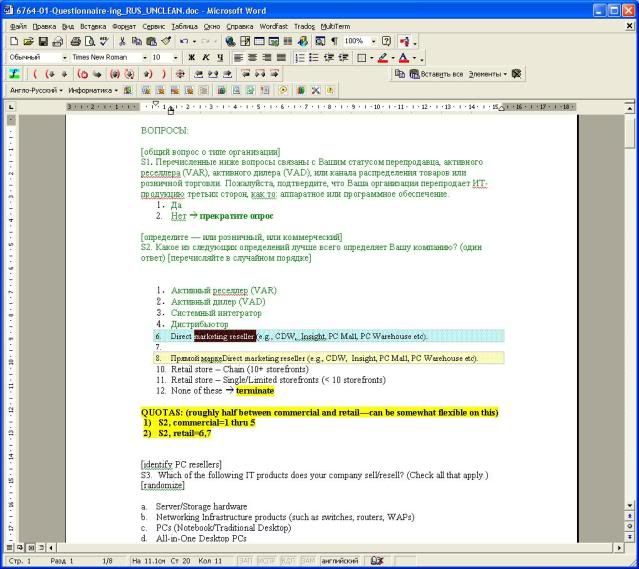Open the Правка menu
639x569 pixels.
coord(44,26)
